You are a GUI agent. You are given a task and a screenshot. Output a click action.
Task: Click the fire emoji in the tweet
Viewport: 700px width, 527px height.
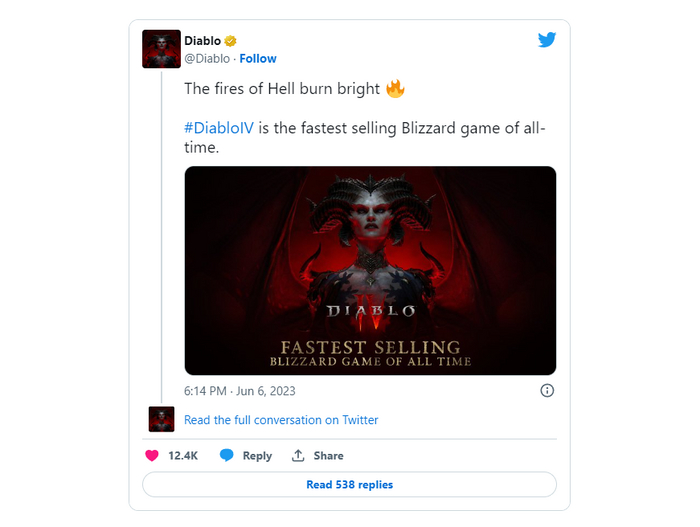point(395,88)
